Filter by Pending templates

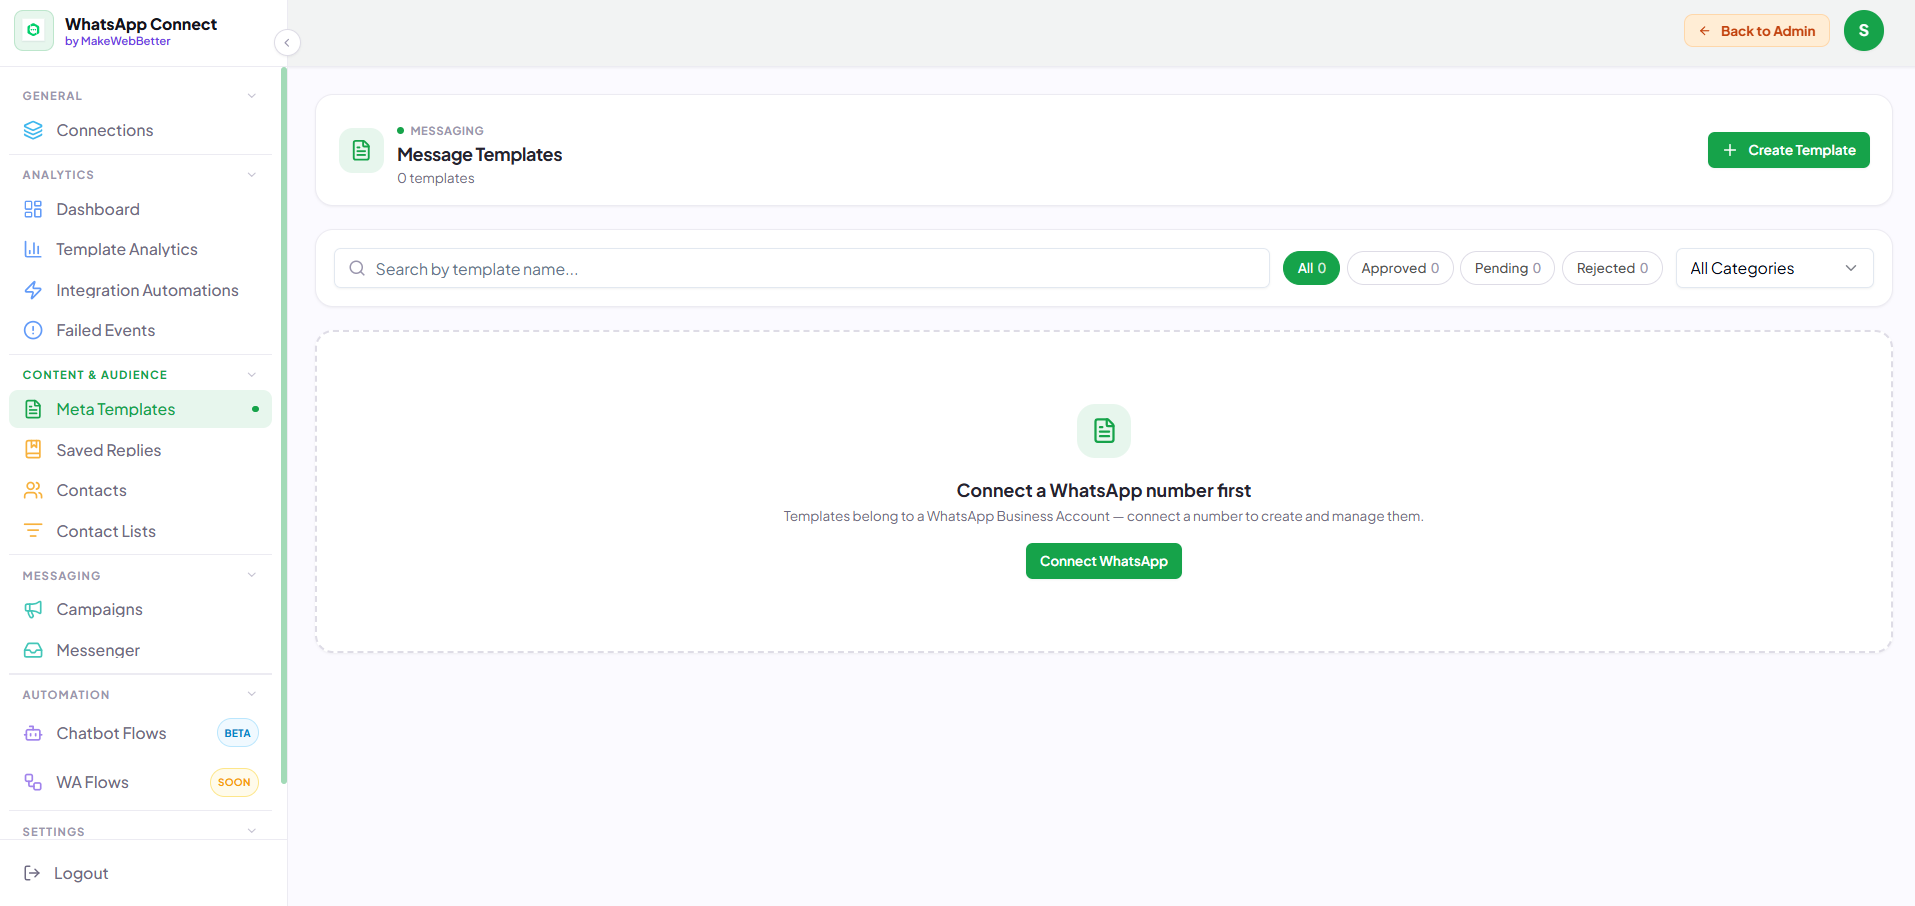[x=1507, y=268]
